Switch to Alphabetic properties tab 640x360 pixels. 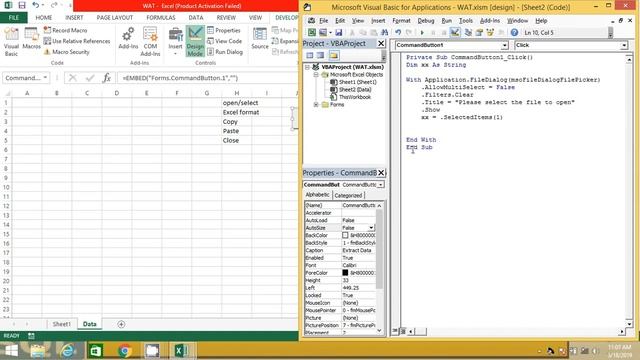(318, 195)
